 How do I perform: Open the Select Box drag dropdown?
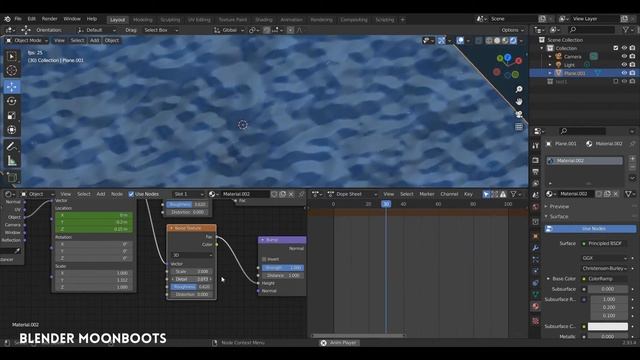(x=162, y=30)
